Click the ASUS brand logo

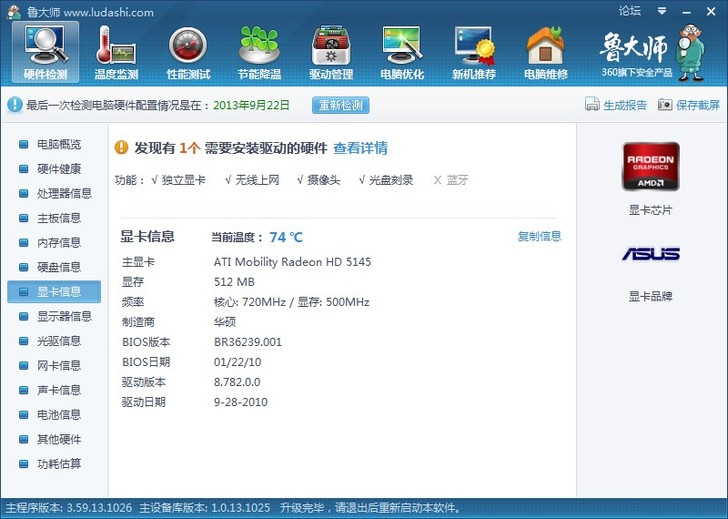click(x=650, y=254)
